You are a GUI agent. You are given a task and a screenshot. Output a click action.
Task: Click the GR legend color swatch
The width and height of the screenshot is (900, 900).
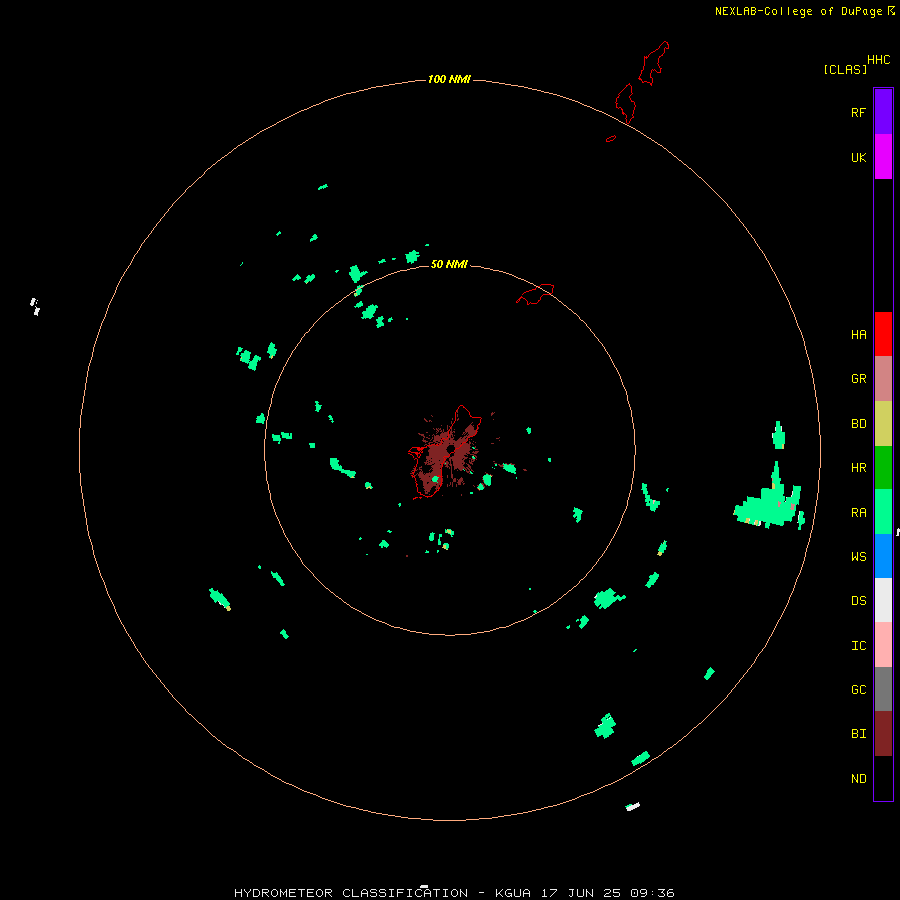tap(883, 379)
